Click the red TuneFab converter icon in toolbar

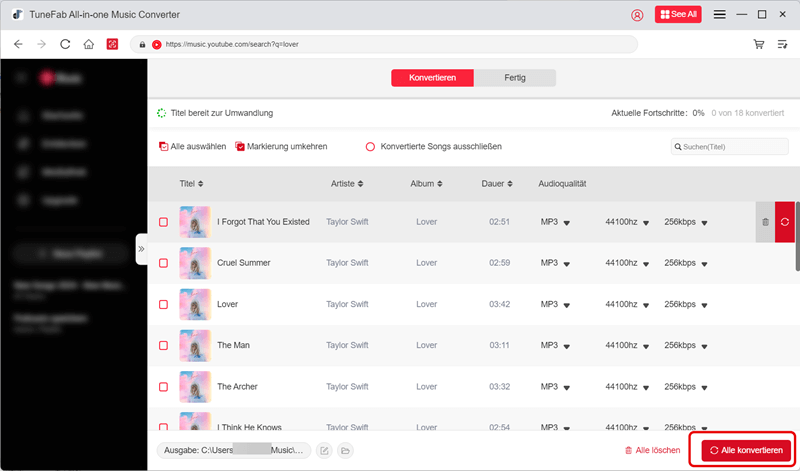(x=112, y=44)
